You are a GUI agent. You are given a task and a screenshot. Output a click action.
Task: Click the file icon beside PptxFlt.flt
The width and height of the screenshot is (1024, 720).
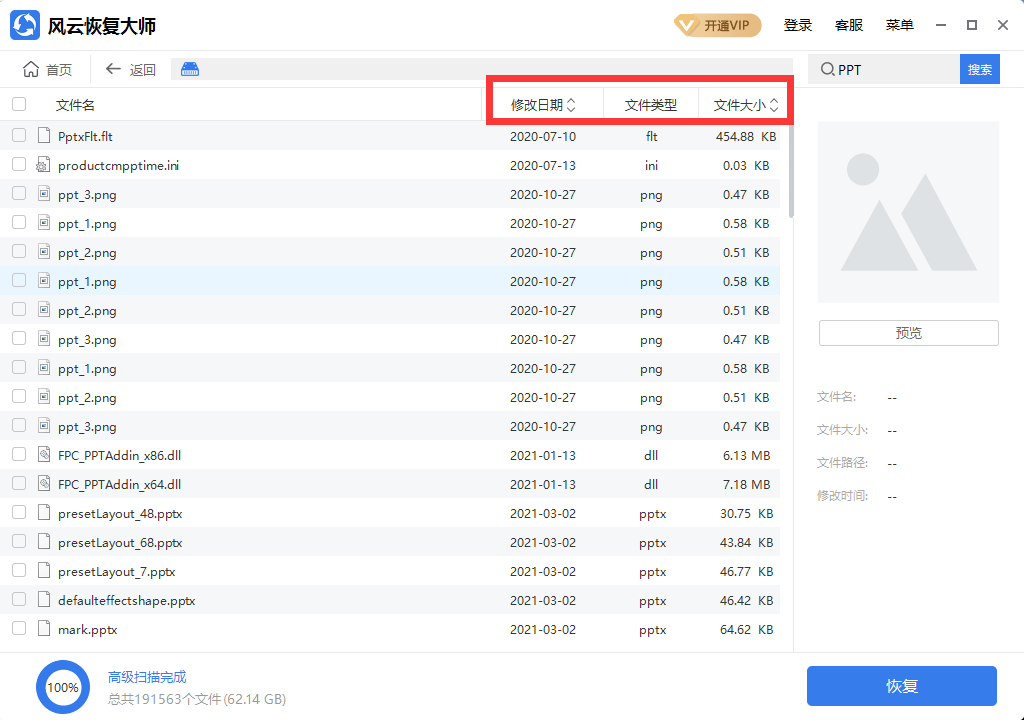tap(42, 136)
